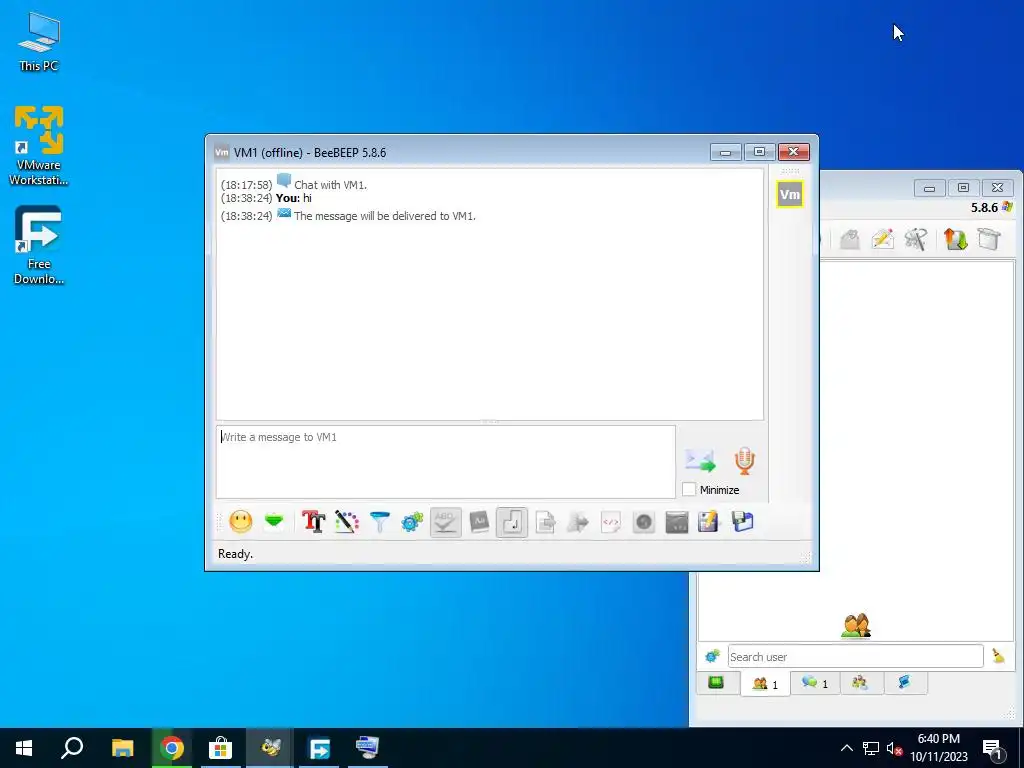Open the font color pencil icon
The image size is (1024, 768).
(347, 522)
